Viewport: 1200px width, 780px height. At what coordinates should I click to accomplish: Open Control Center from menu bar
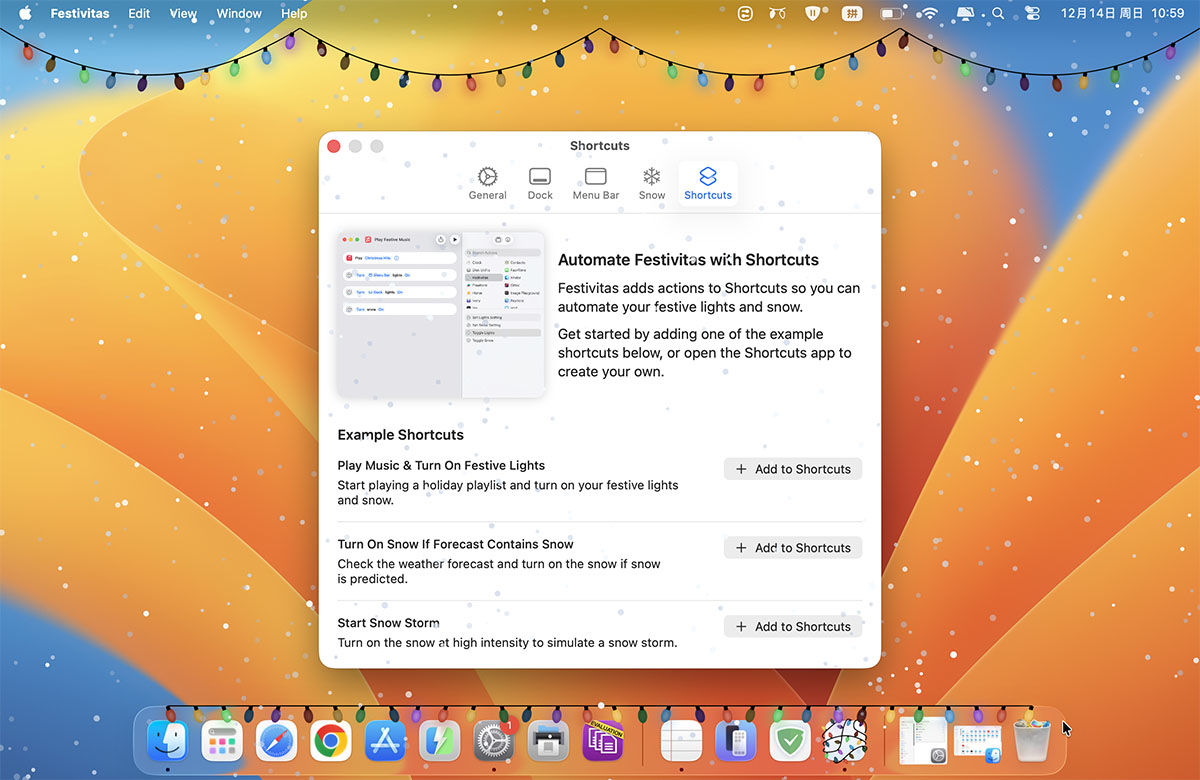coord(1033,14)
